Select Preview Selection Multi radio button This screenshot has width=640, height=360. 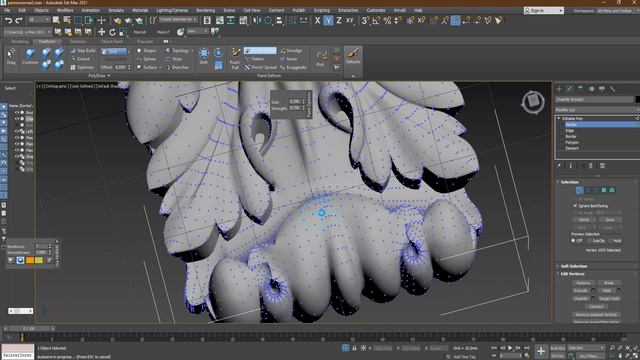tap(610, 241)
